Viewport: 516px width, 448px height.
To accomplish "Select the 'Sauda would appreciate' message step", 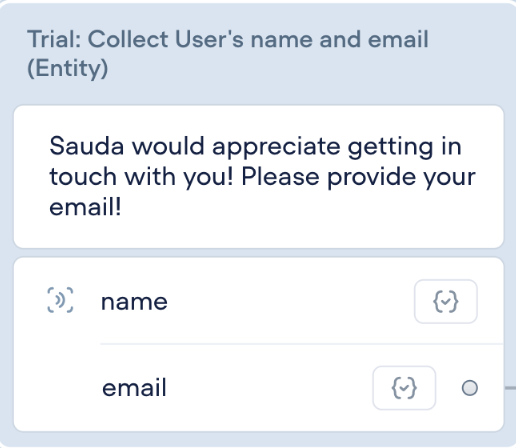I will click(x=259, y=177).
